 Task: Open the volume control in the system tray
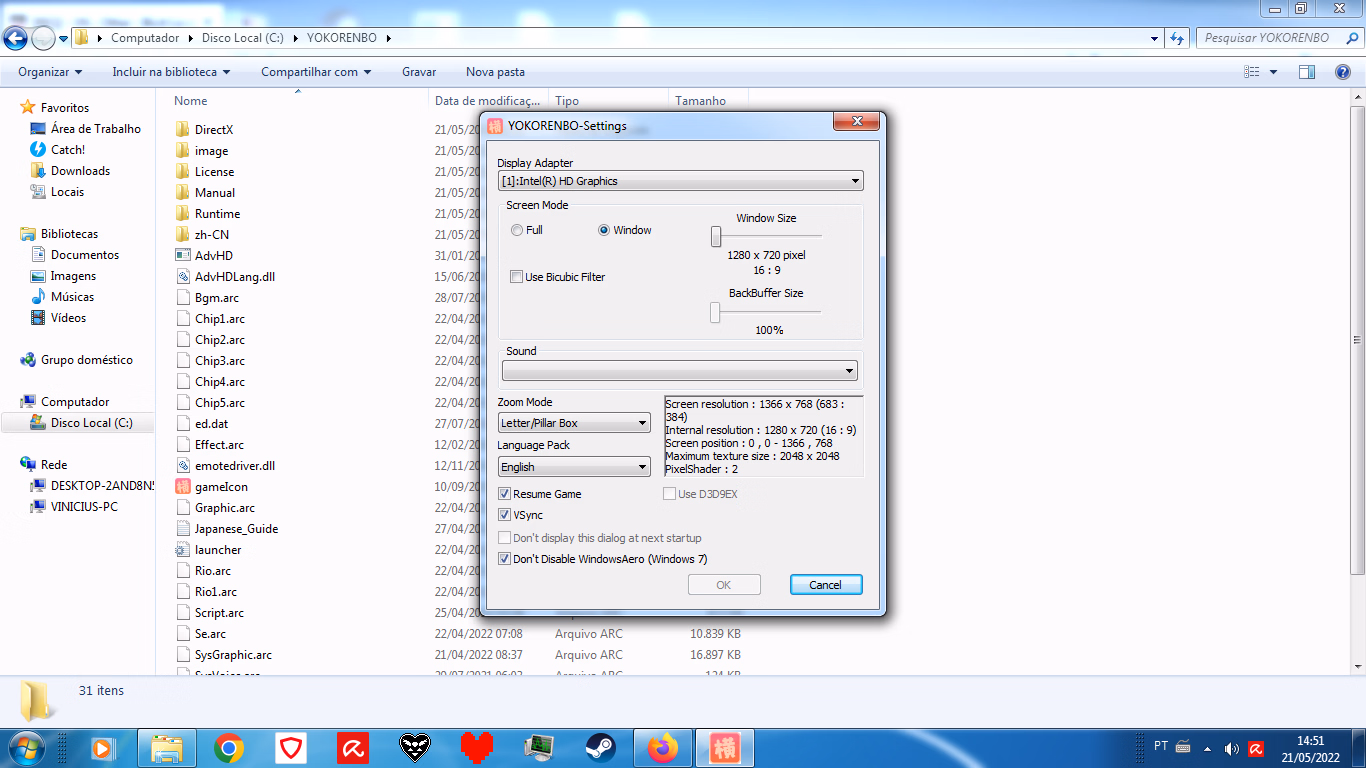(1232, 748)
